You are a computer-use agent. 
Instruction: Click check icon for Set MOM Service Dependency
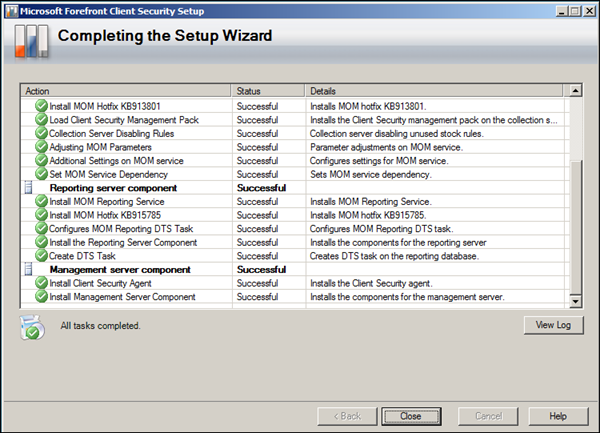pyautogui.click(x=41, y=174)
